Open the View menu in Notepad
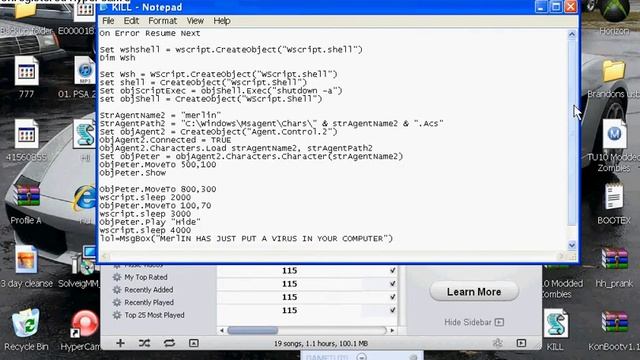Screen dimensions: 640x360 click(195, 21)
